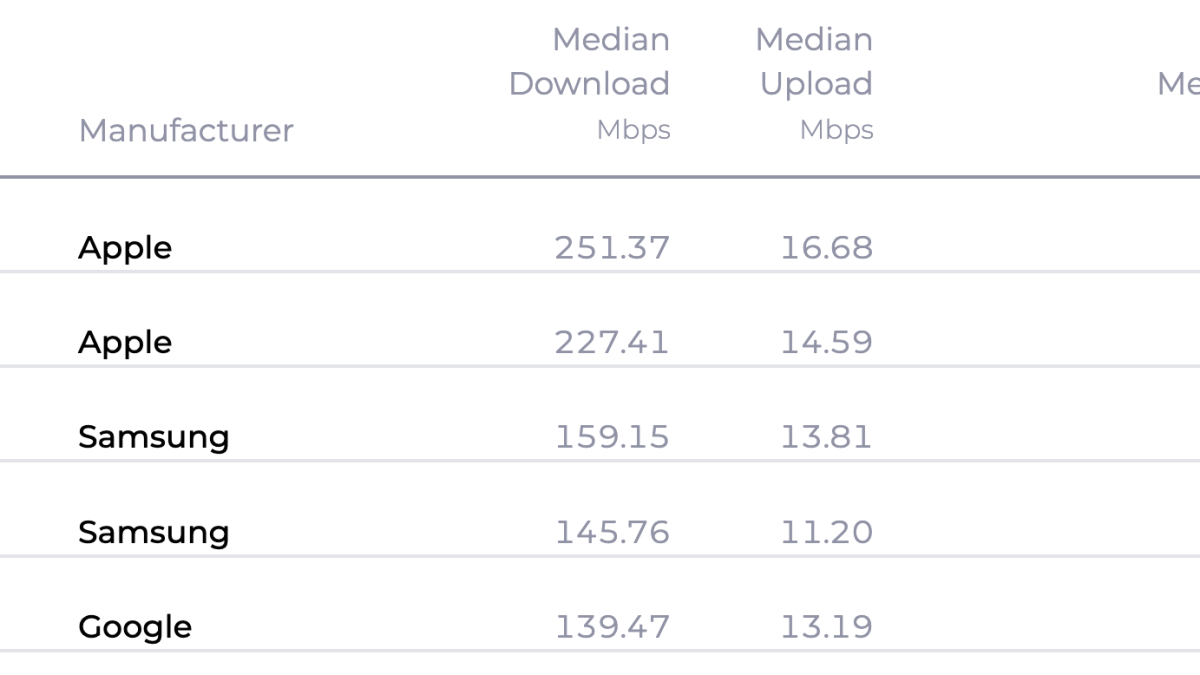Click the 251.37 download speed value
Image resolution: width=1200 pixels, height=675 pixels.
612,248
